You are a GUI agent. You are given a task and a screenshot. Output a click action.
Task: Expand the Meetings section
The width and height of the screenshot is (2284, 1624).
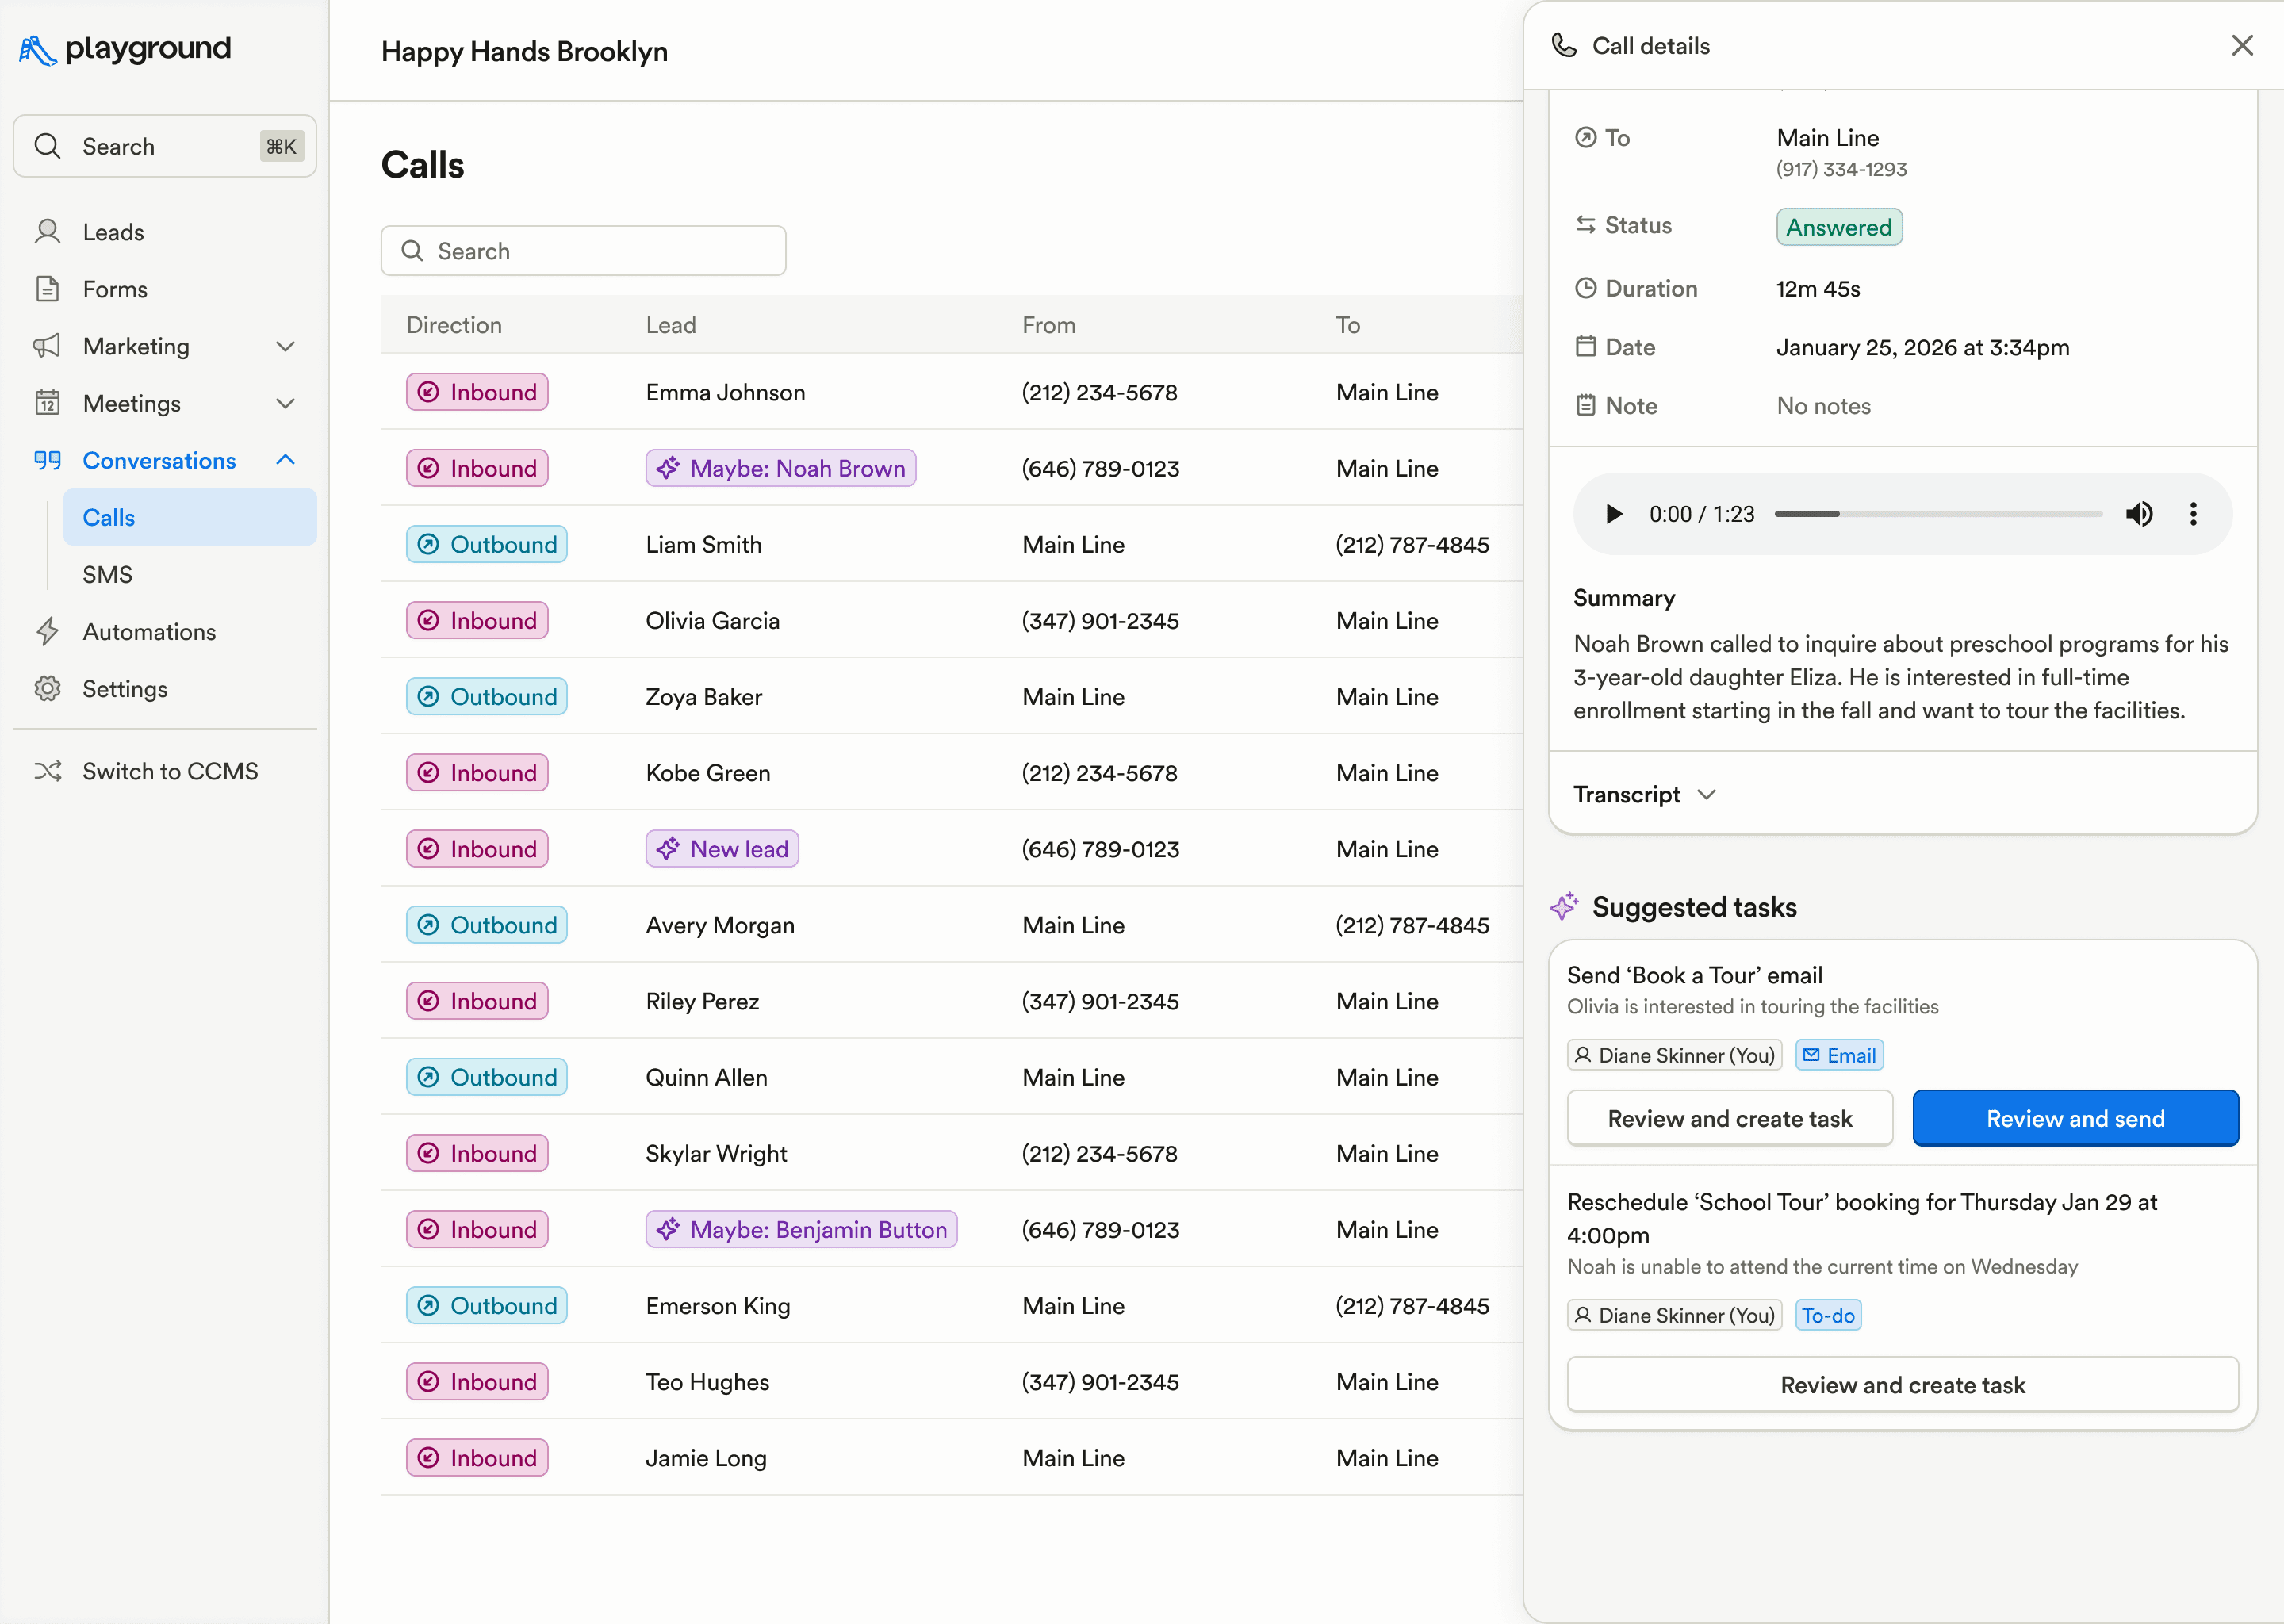pyautogui.click(x=286, y=403)
